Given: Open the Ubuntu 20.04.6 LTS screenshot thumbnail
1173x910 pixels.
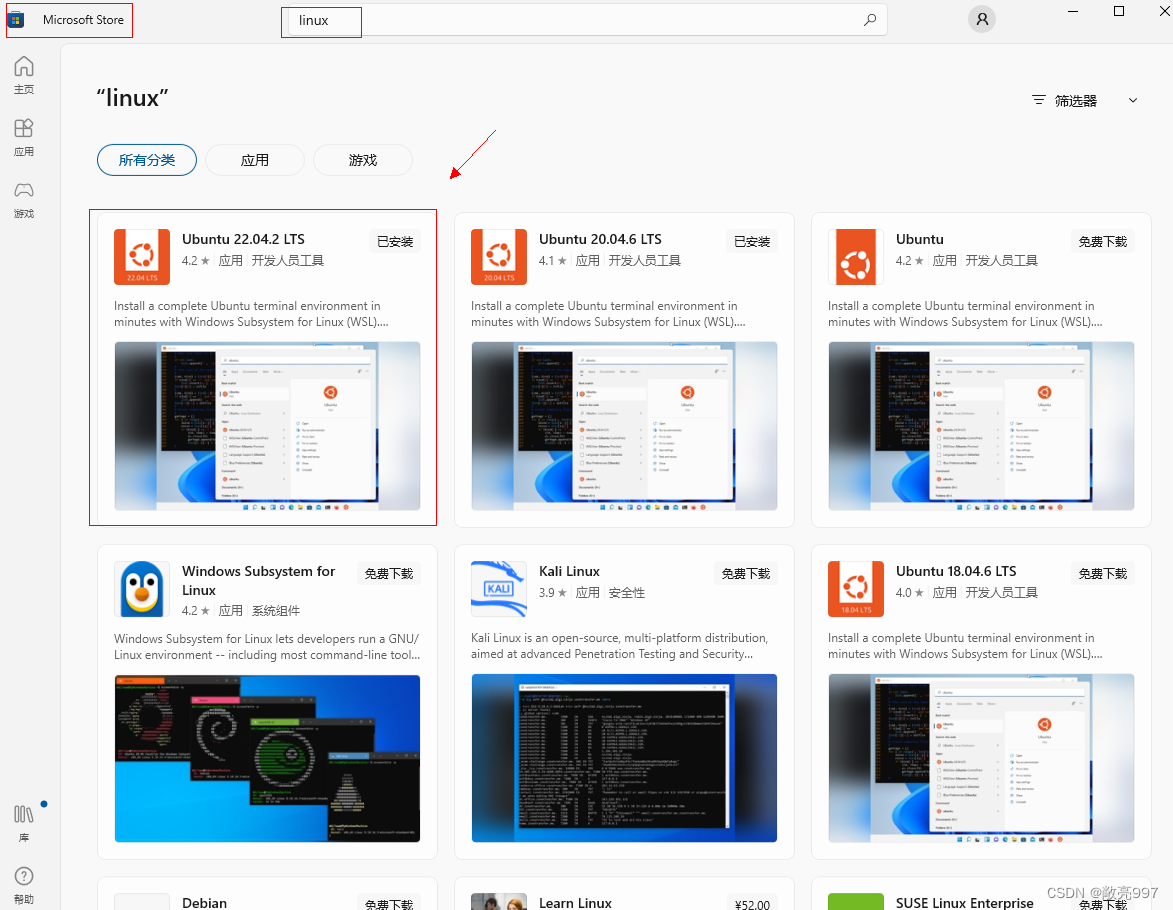Looking at the screenshot, I should click(624, 426).
